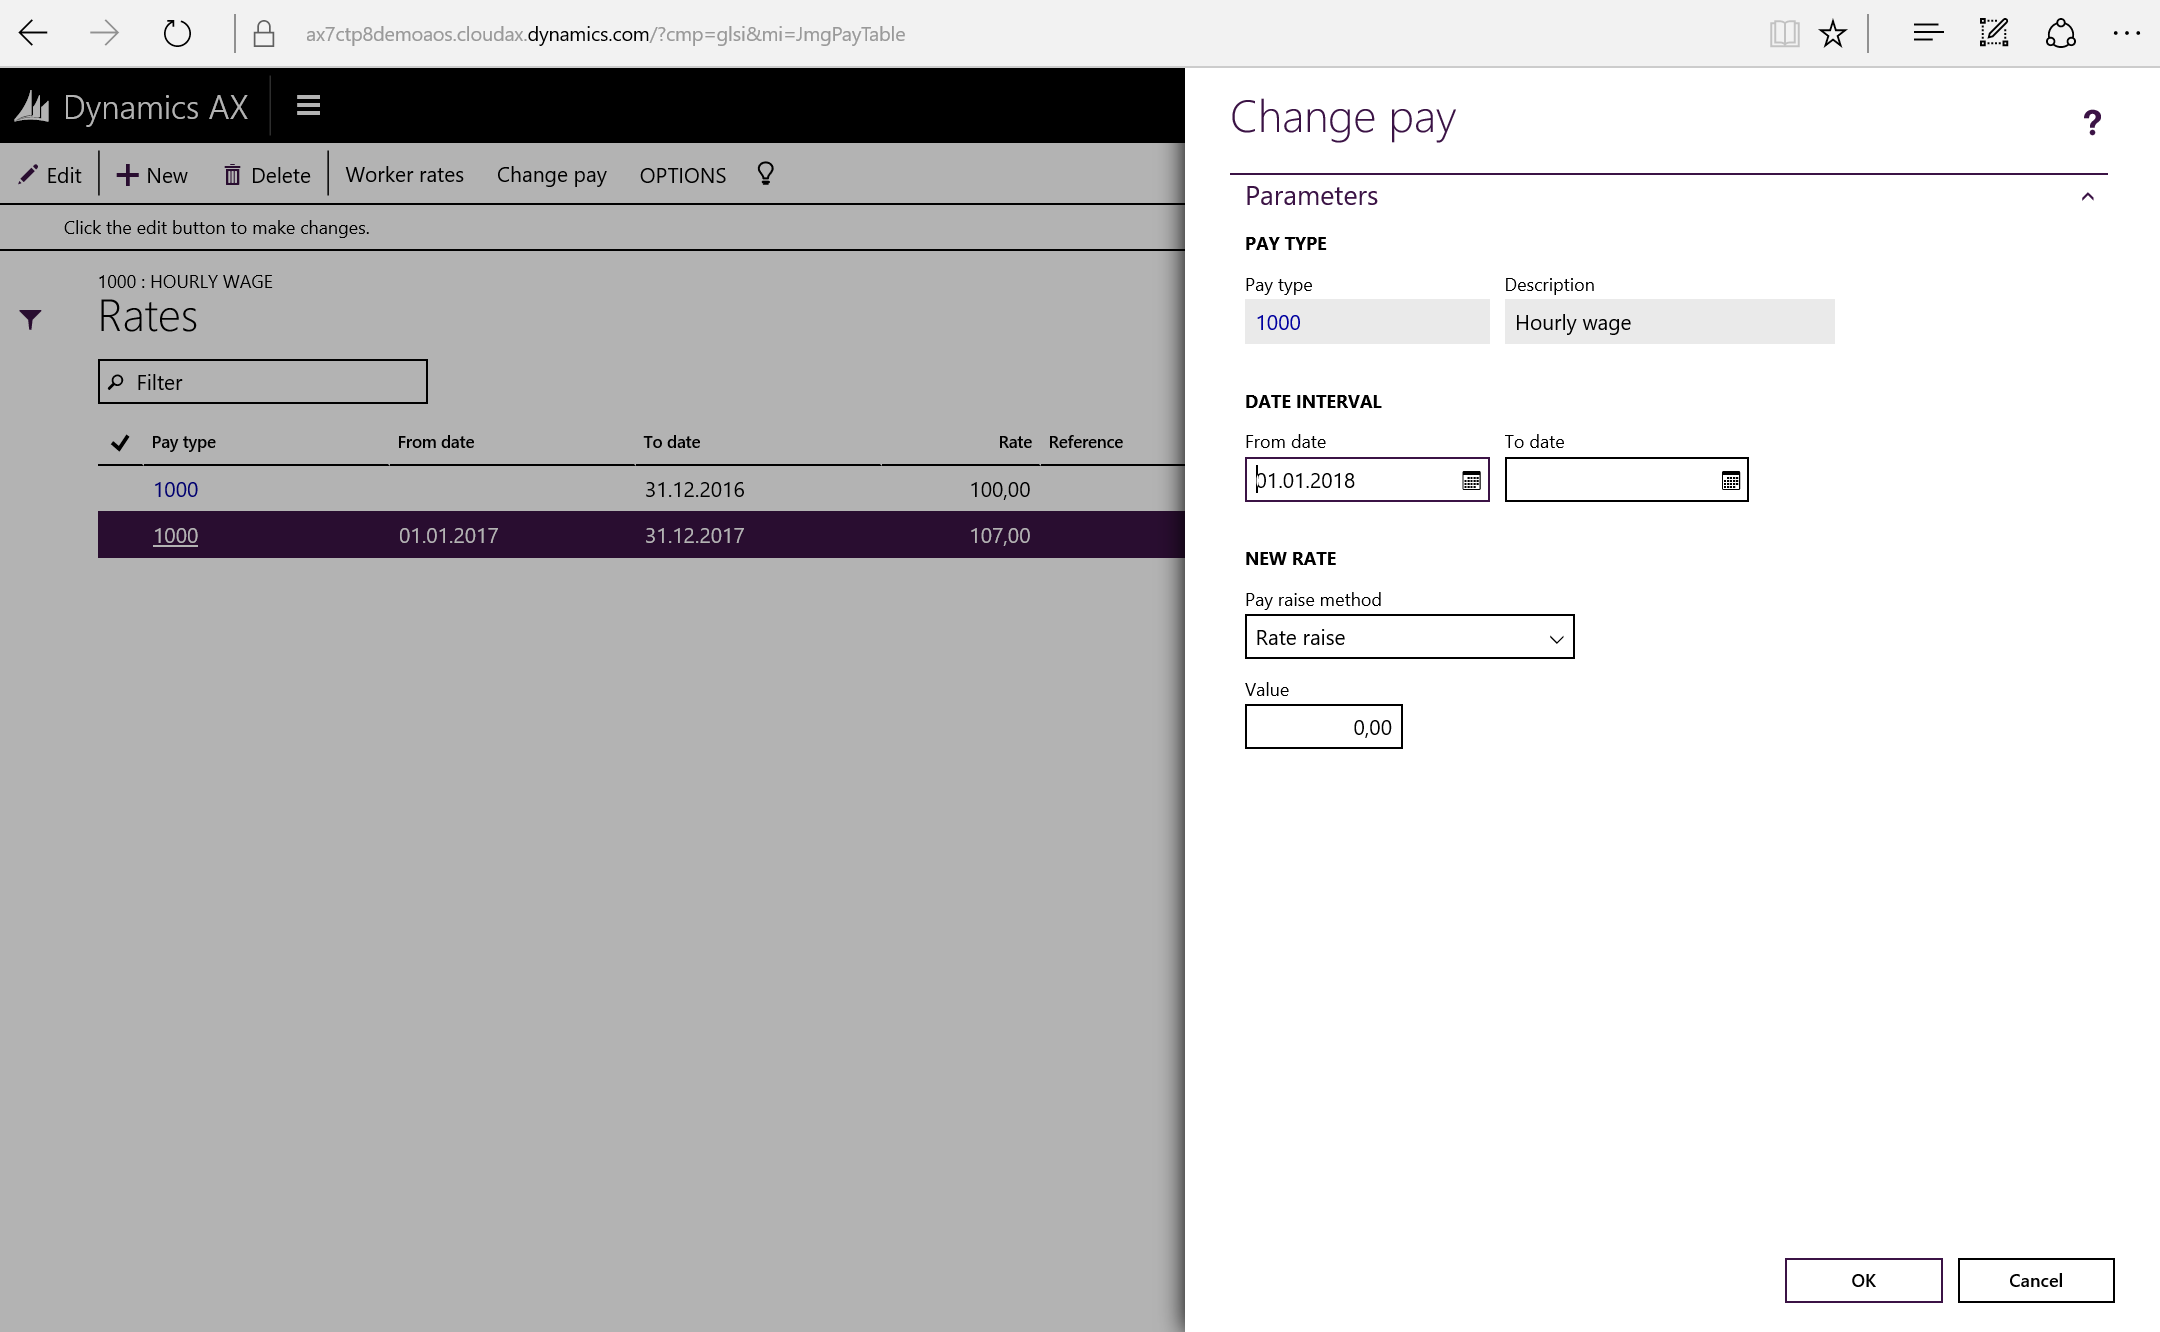This screenshot has height=1332, width=2160.
Task: Click Worker rates in action pane
Action: (404, 175)
